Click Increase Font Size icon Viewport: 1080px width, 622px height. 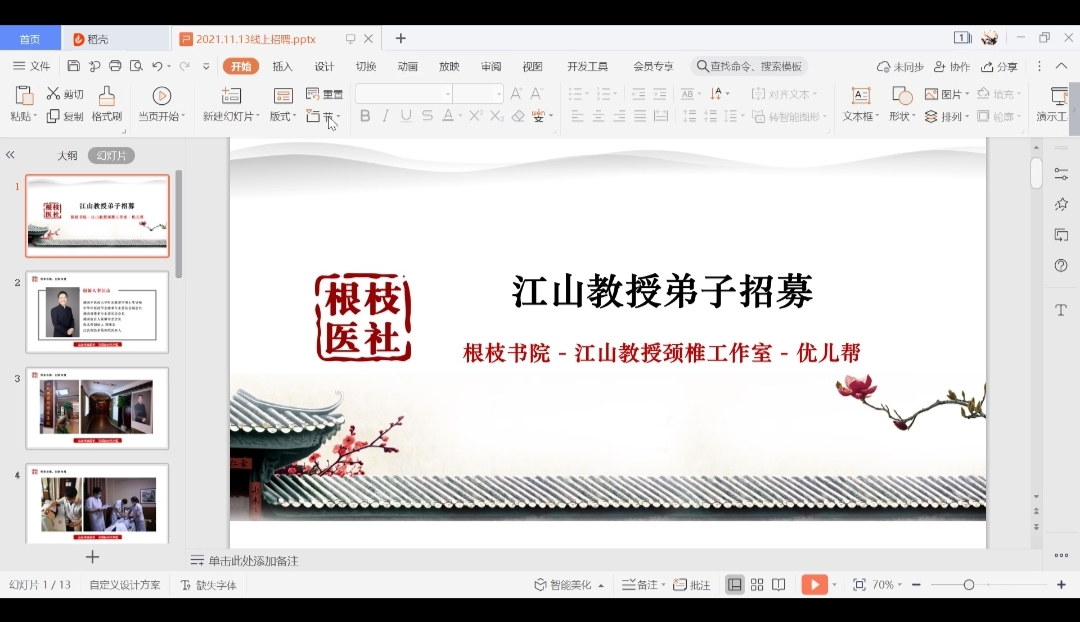pyautogui.click(x=516, y=94)
